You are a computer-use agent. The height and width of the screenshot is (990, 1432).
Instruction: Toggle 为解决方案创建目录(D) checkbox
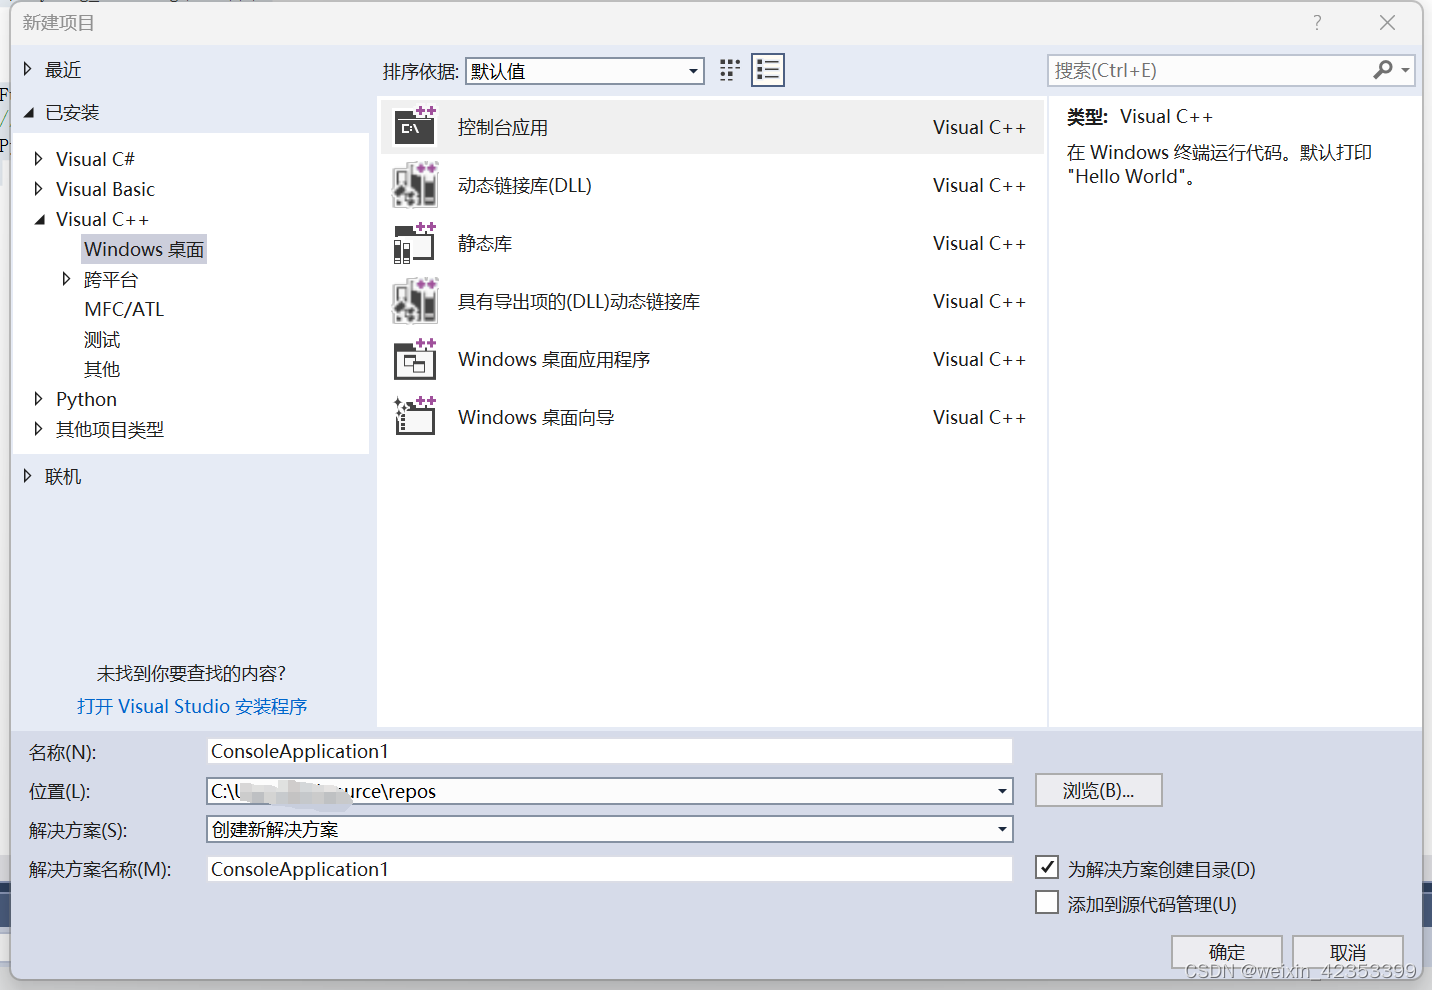point(1047,868)
